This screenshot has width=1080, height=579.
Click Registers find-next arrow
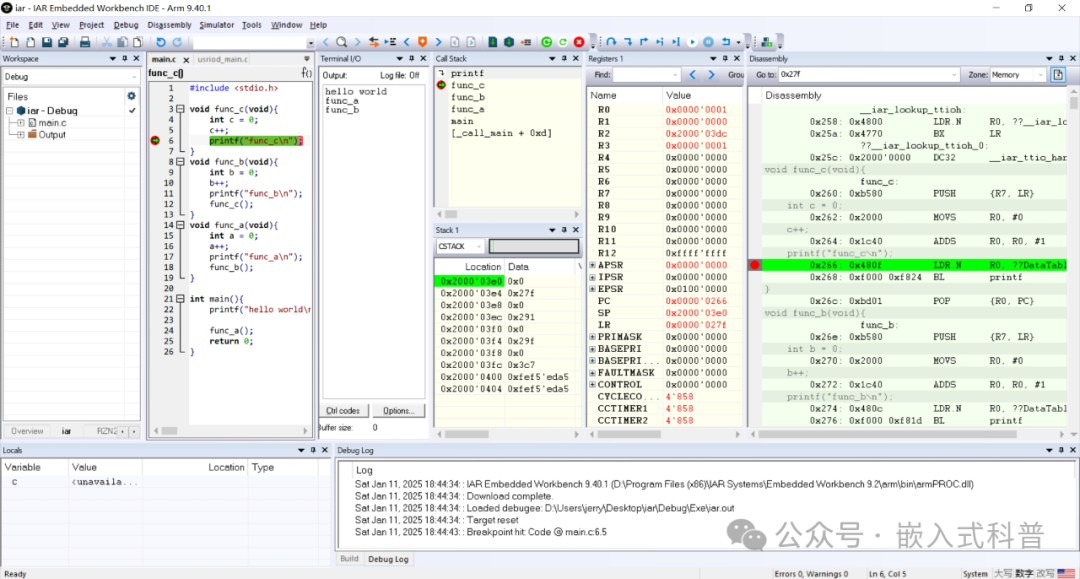(x=712, y=74)
